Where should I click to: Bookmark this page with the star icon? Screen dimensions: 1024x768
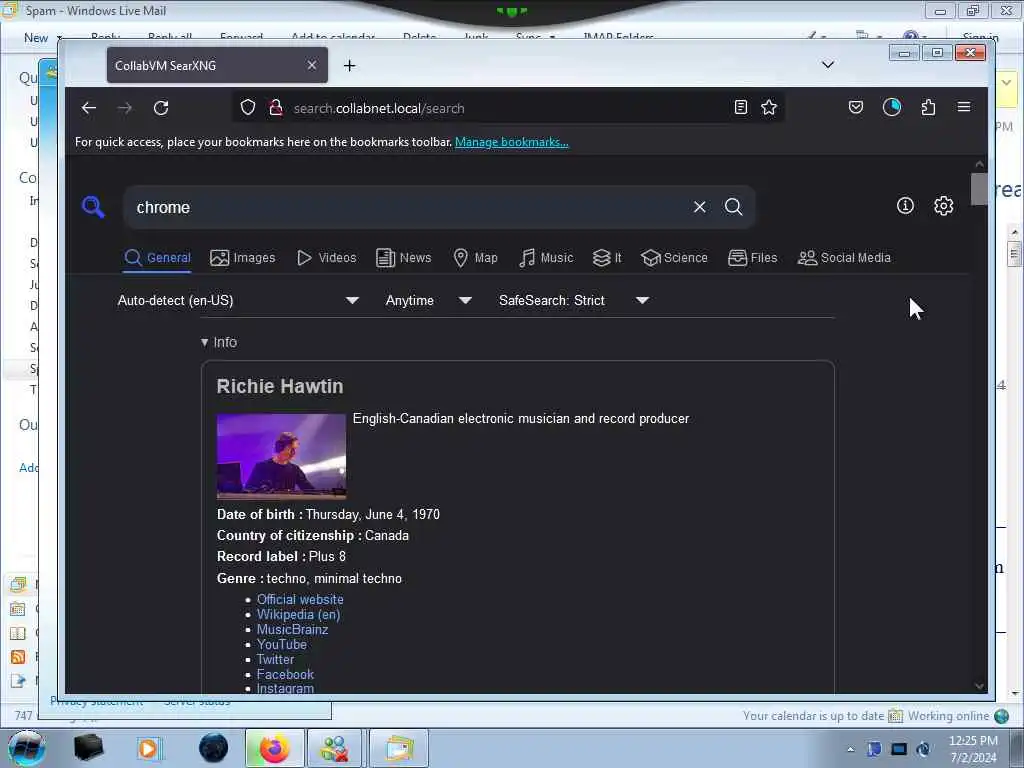[769, 107]
